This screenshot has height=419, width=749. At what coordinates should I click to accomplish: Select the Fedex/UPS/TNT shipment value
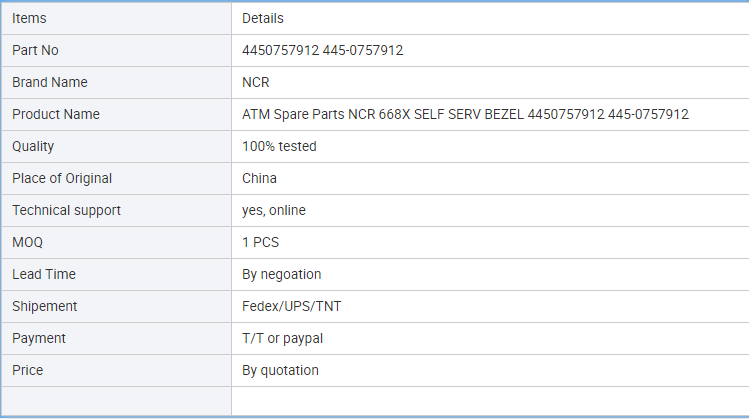point(292,306)
